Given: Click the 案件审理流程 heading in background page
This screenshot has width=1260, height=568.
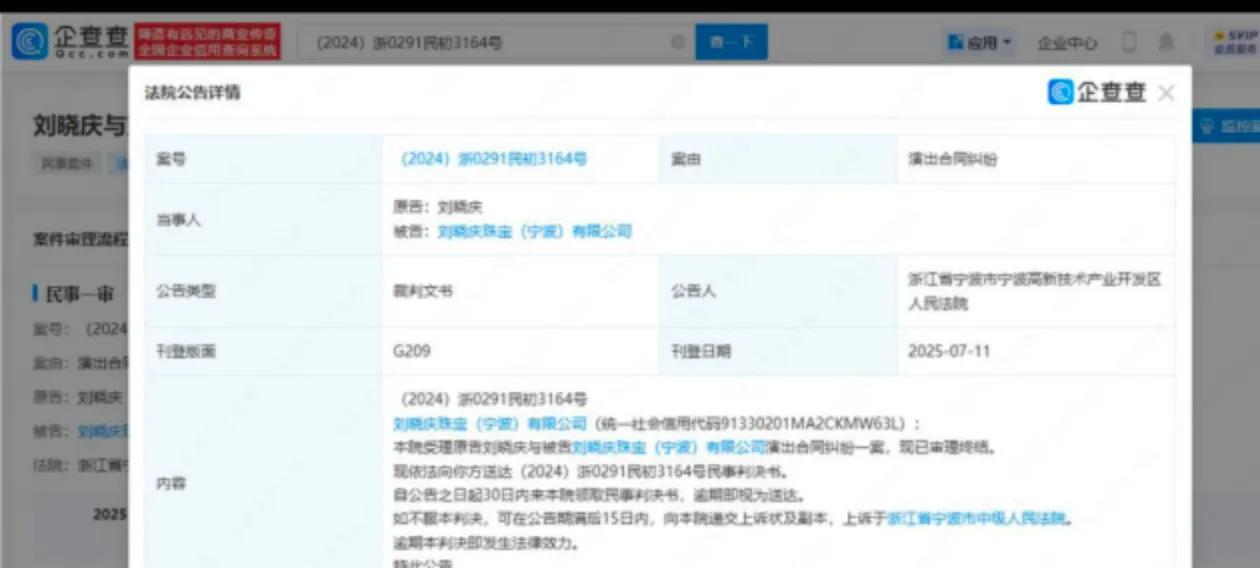Looking at the screenshot, I should click(80, 240).
